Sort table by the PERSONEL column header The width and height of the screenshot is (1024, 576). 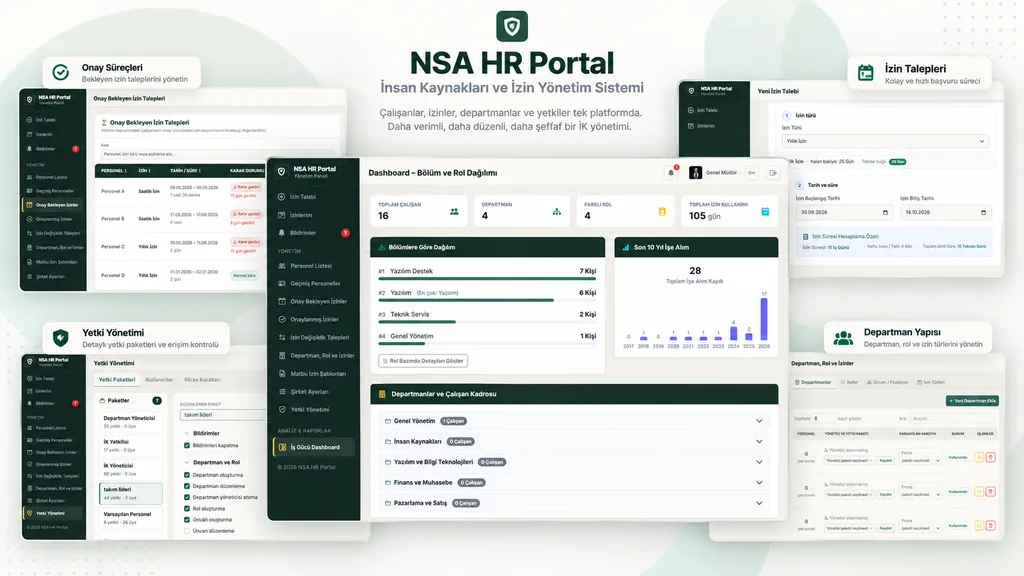coord(114,171)
